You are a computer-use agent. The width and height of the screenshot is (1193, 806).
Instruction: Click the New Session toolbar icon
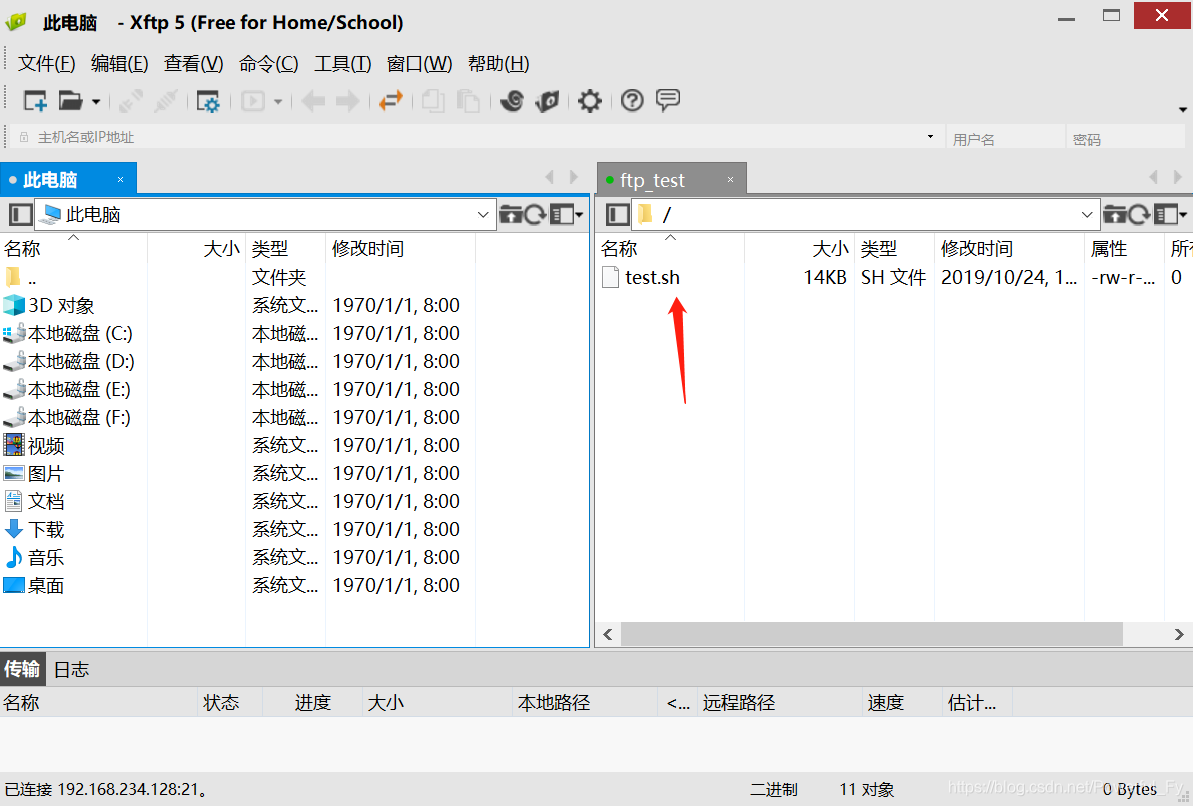click(35, 100)
